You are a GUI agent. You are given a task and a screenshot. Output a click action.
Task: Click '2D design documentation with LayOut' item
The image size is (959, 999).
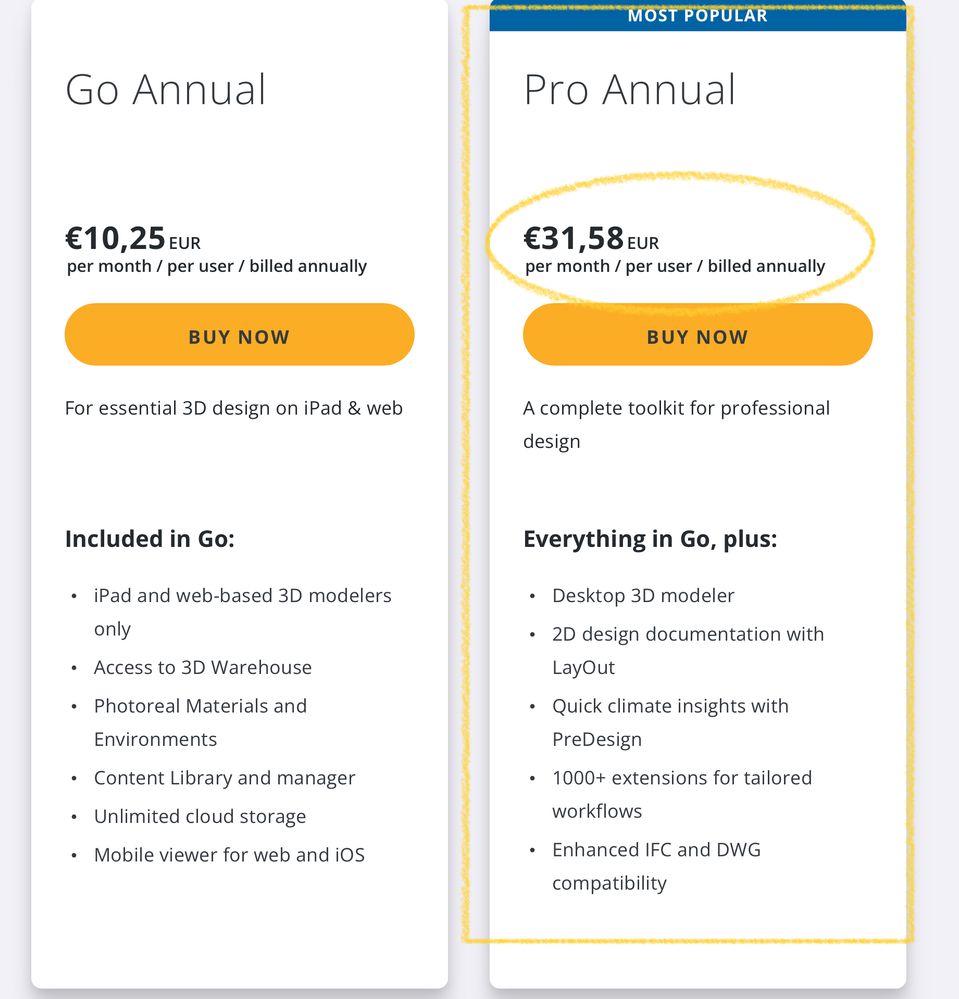tap(688, 650)
